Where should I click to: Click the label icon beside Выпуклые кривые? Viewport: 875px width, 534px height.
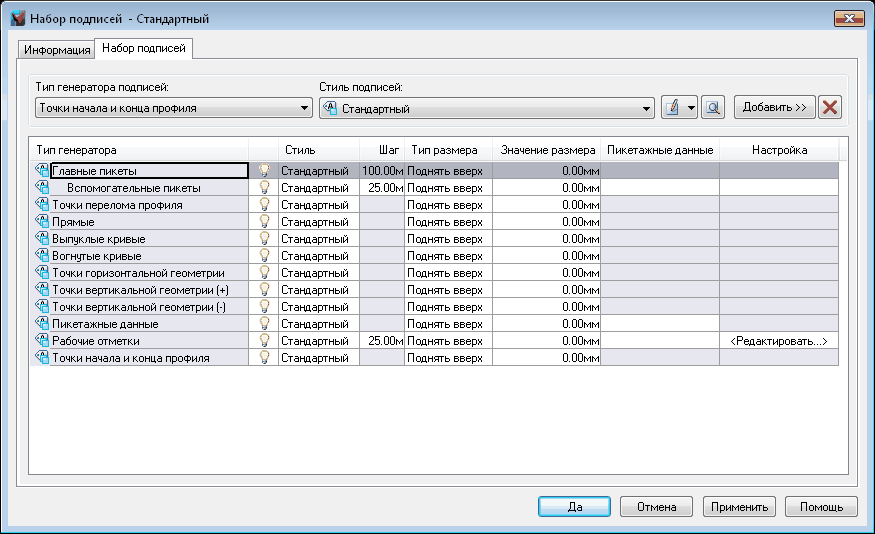coord(42,239)
